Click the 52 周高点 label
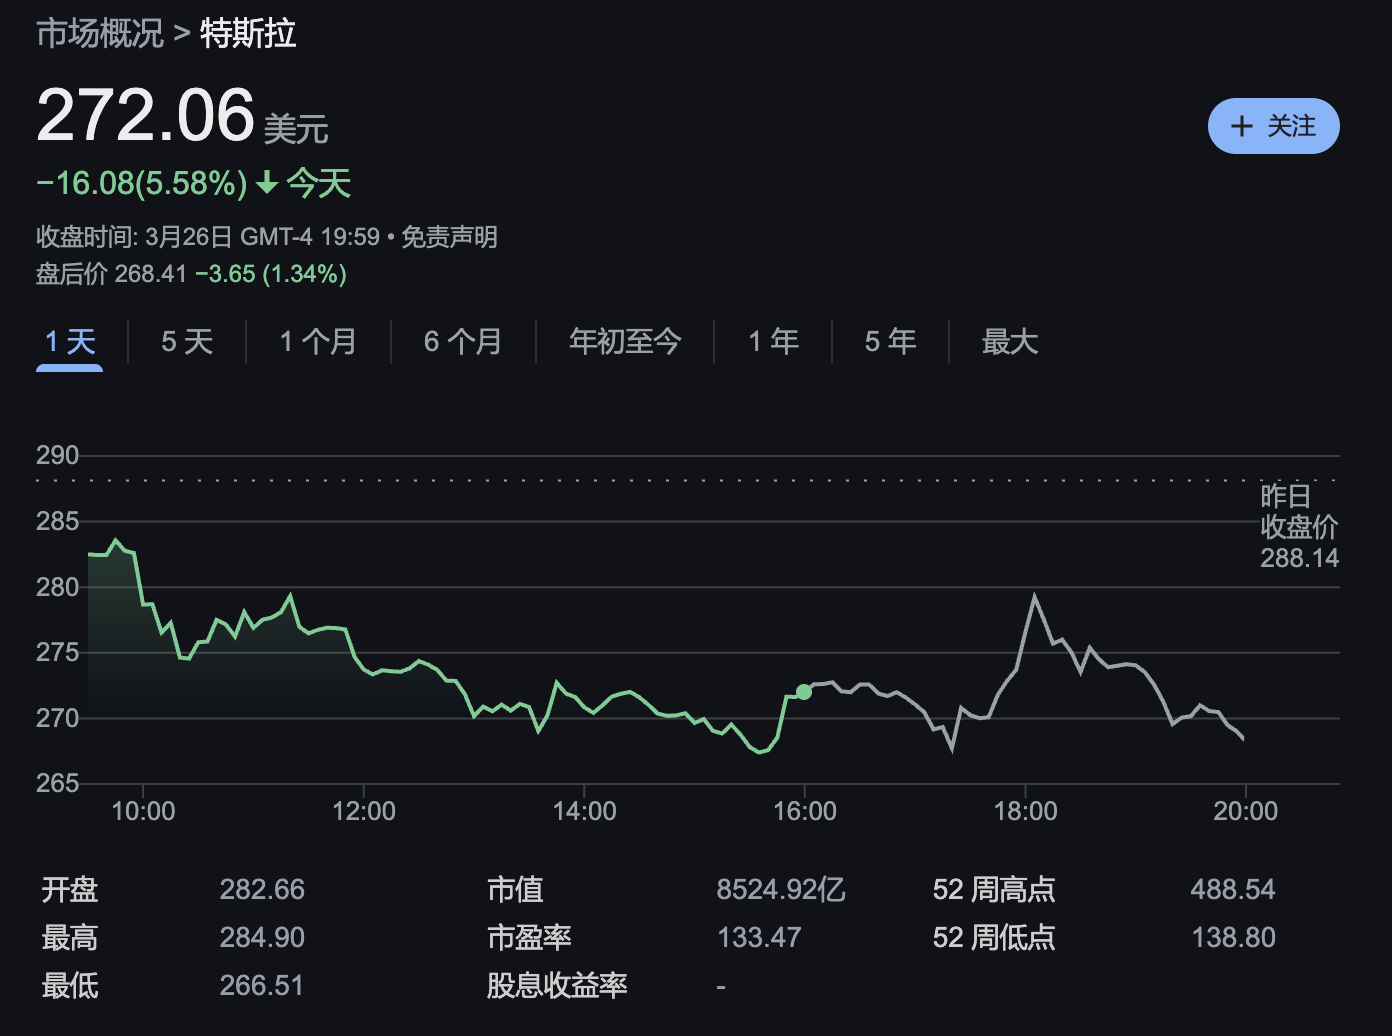 pos(994,889)
